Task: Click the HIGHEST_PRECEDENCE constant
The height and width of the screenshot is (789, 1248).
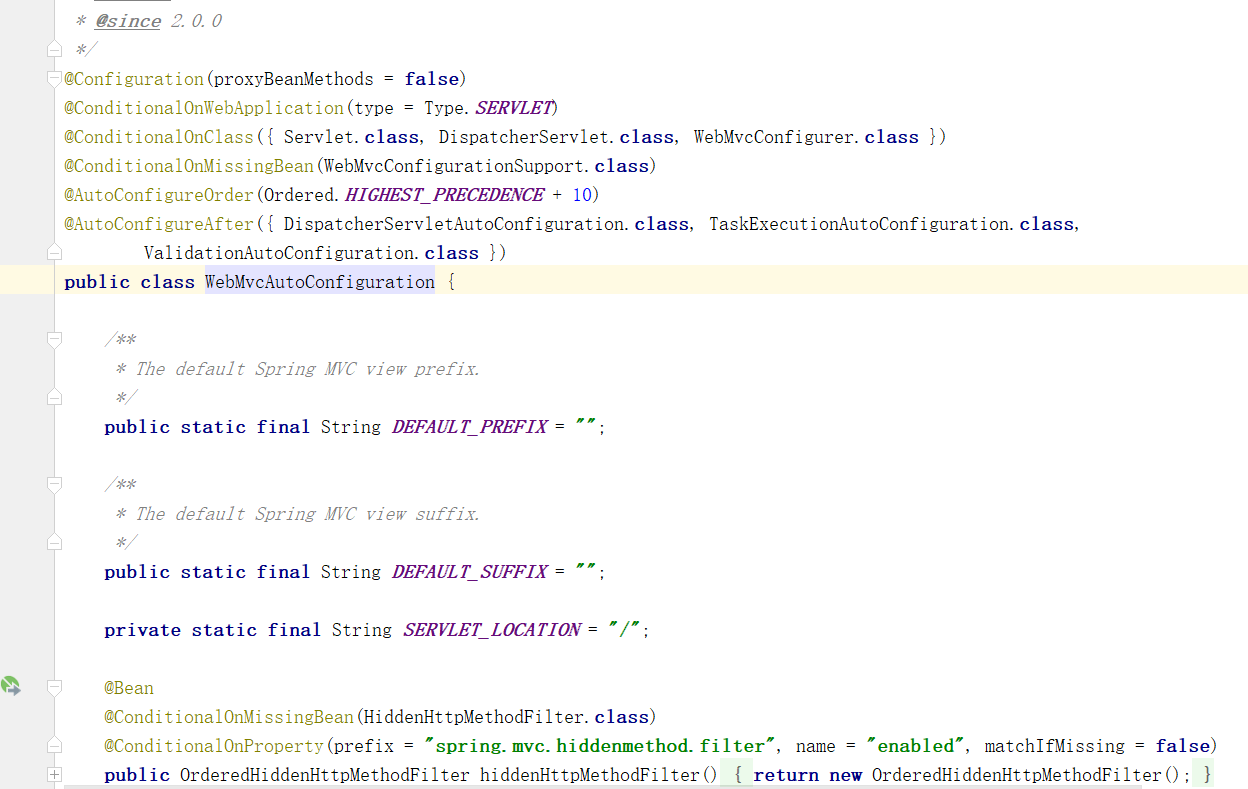Action: 445,195
